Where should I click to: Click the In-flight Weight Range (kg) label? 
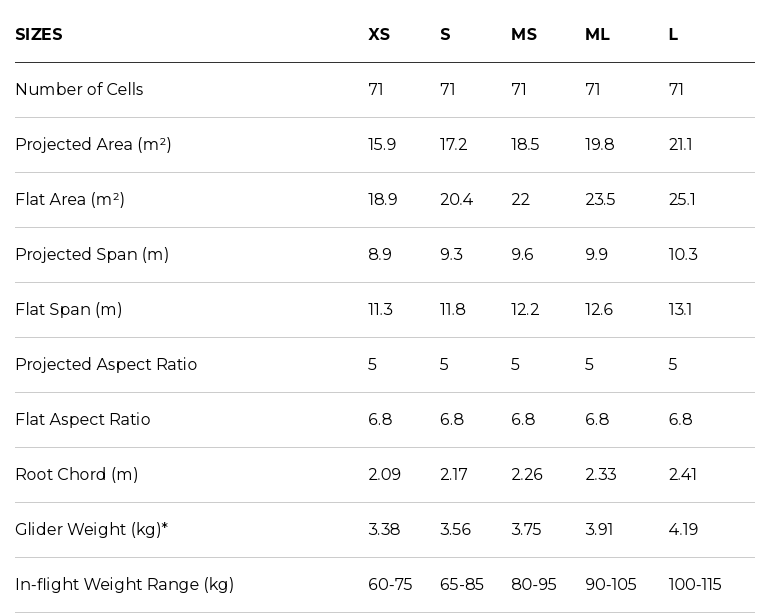click(x=125, y=584)
